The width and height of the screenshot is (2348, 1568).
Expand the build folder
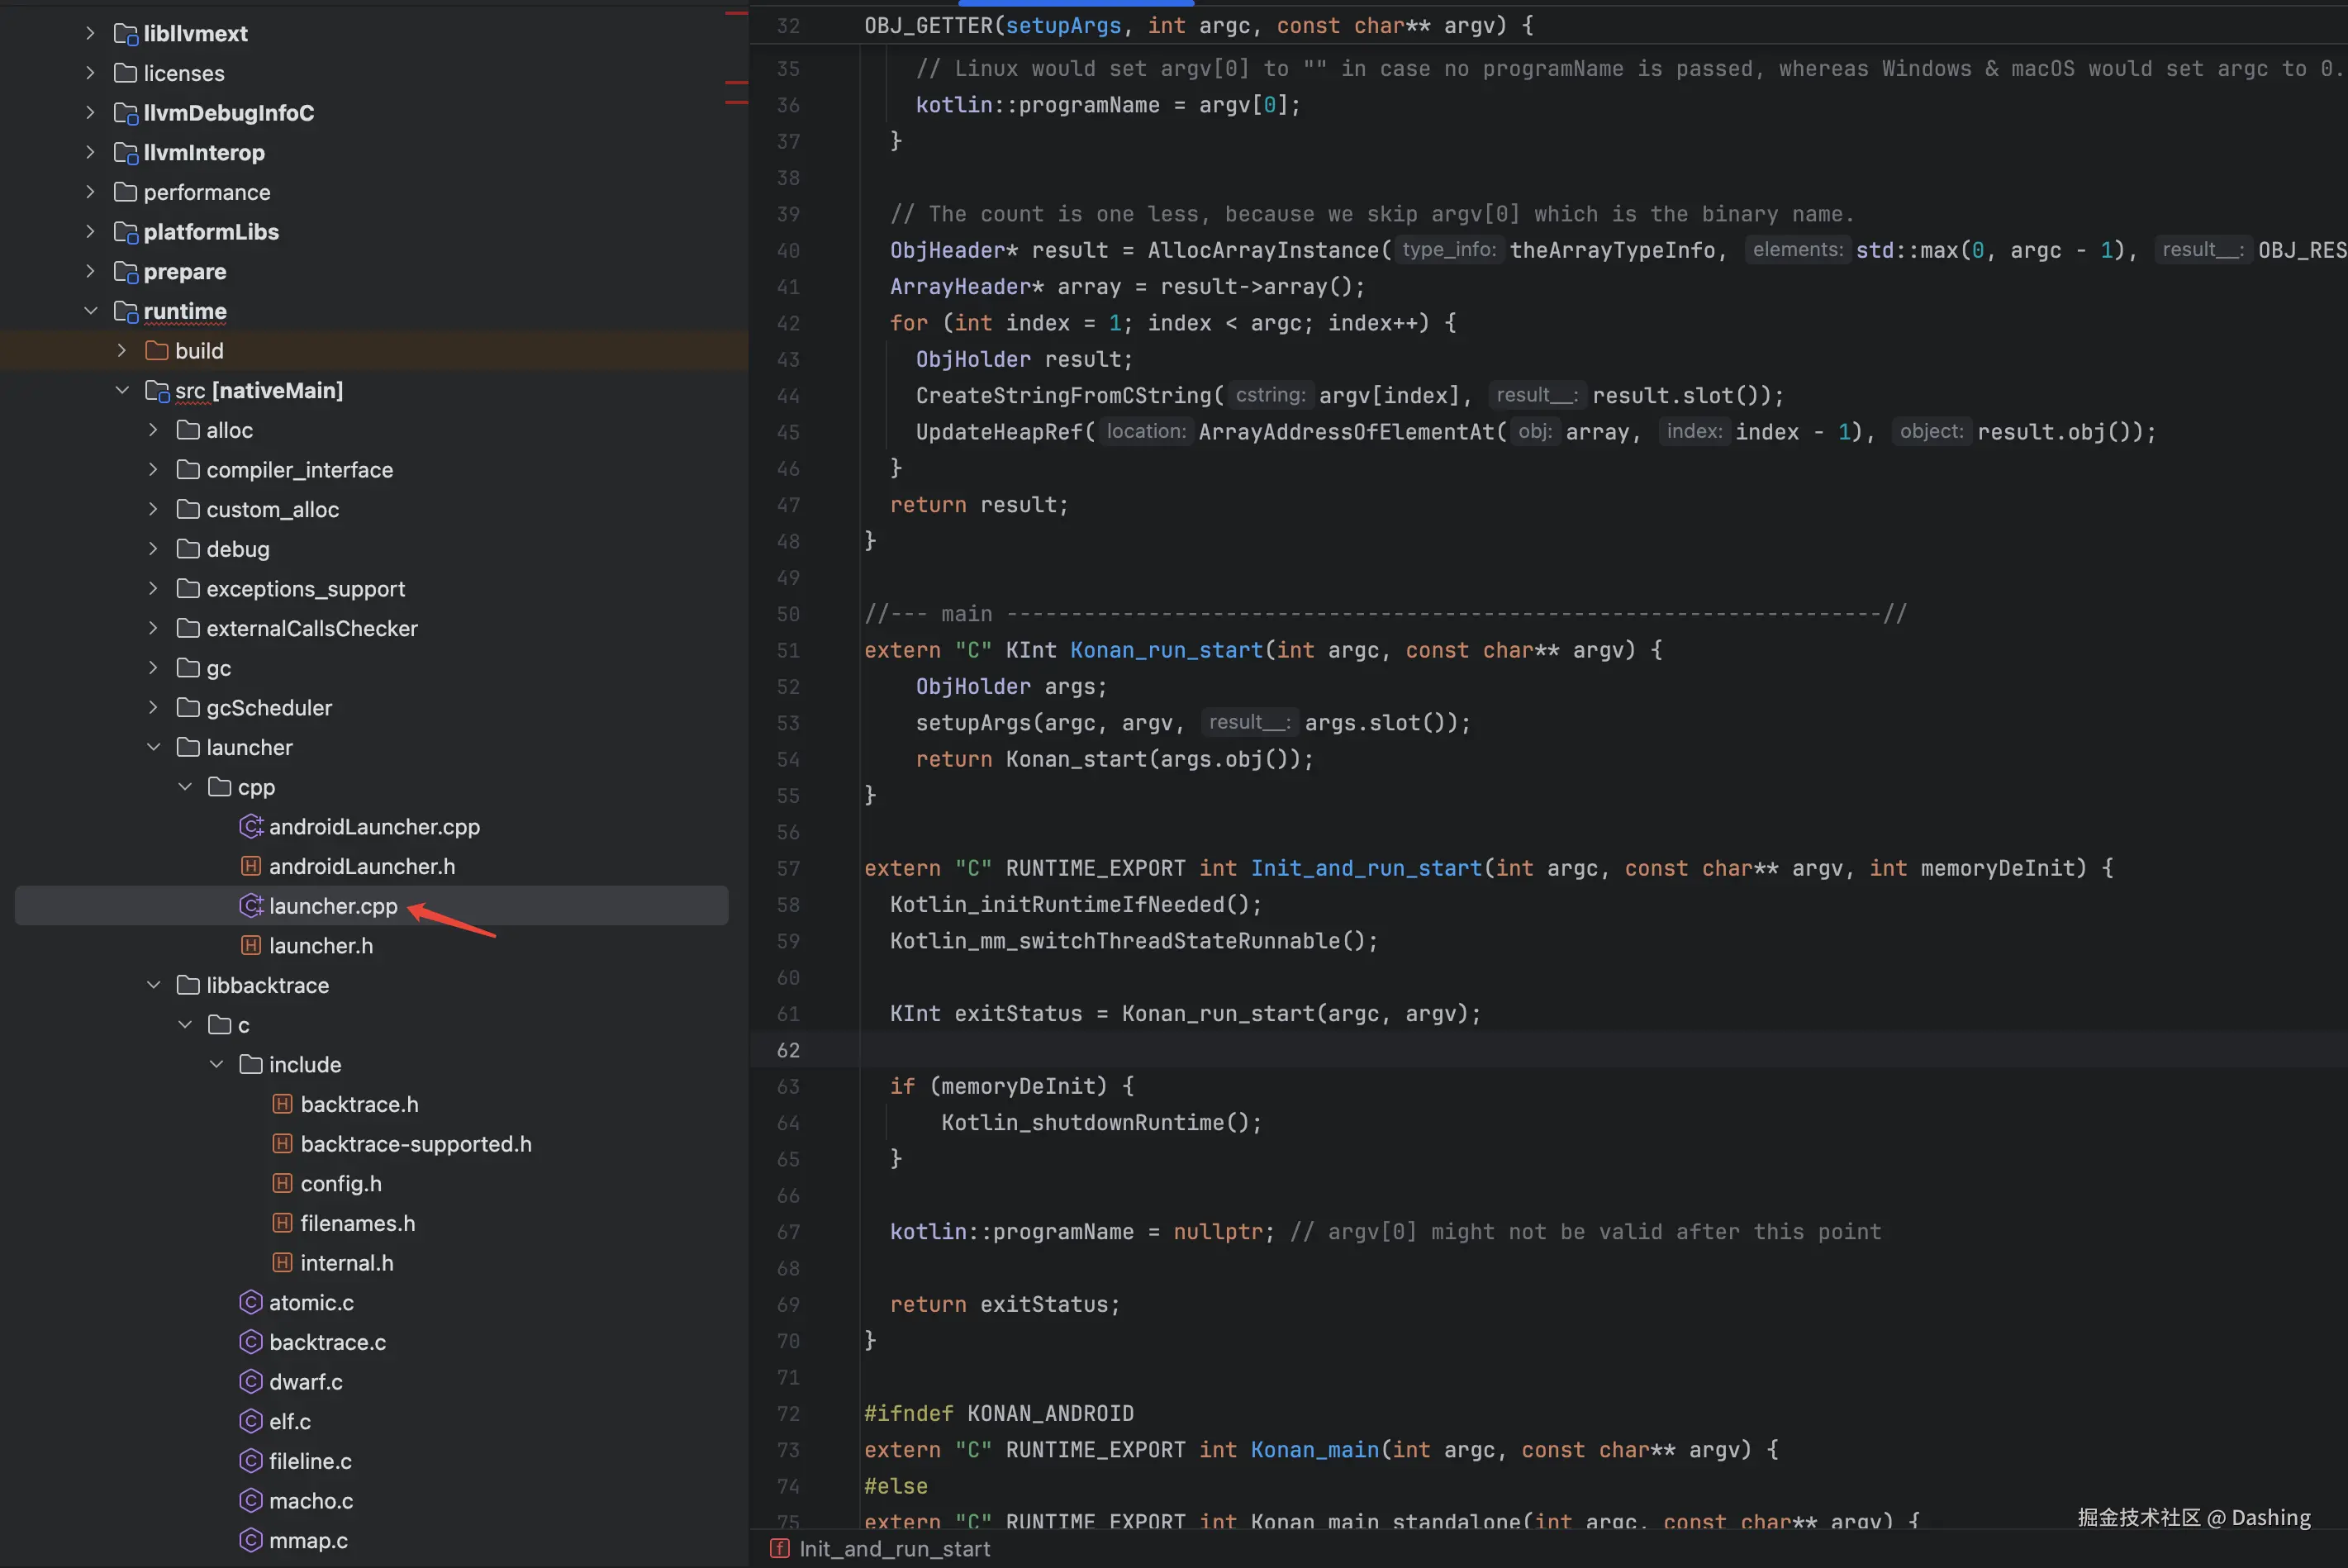pos(122,351)
